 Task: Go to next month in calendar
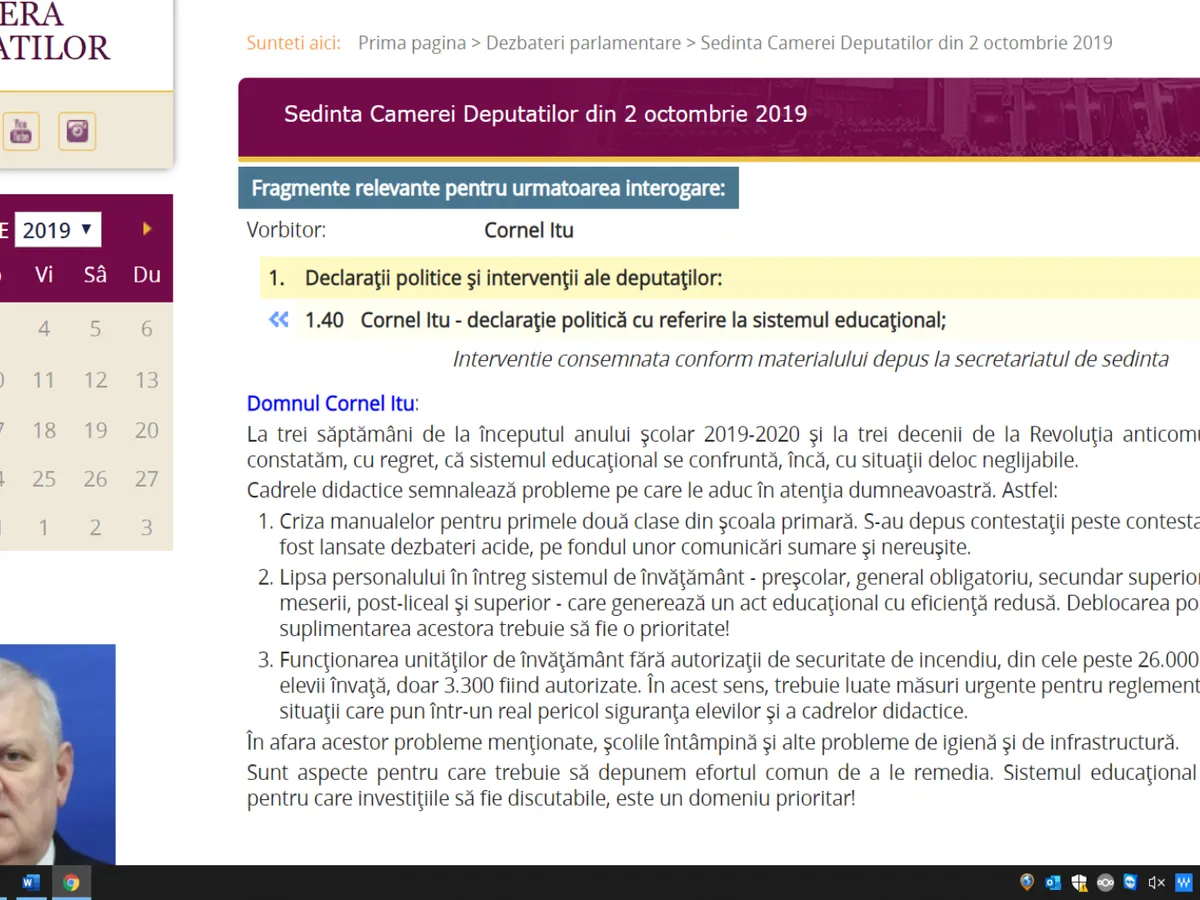(147, 229)
